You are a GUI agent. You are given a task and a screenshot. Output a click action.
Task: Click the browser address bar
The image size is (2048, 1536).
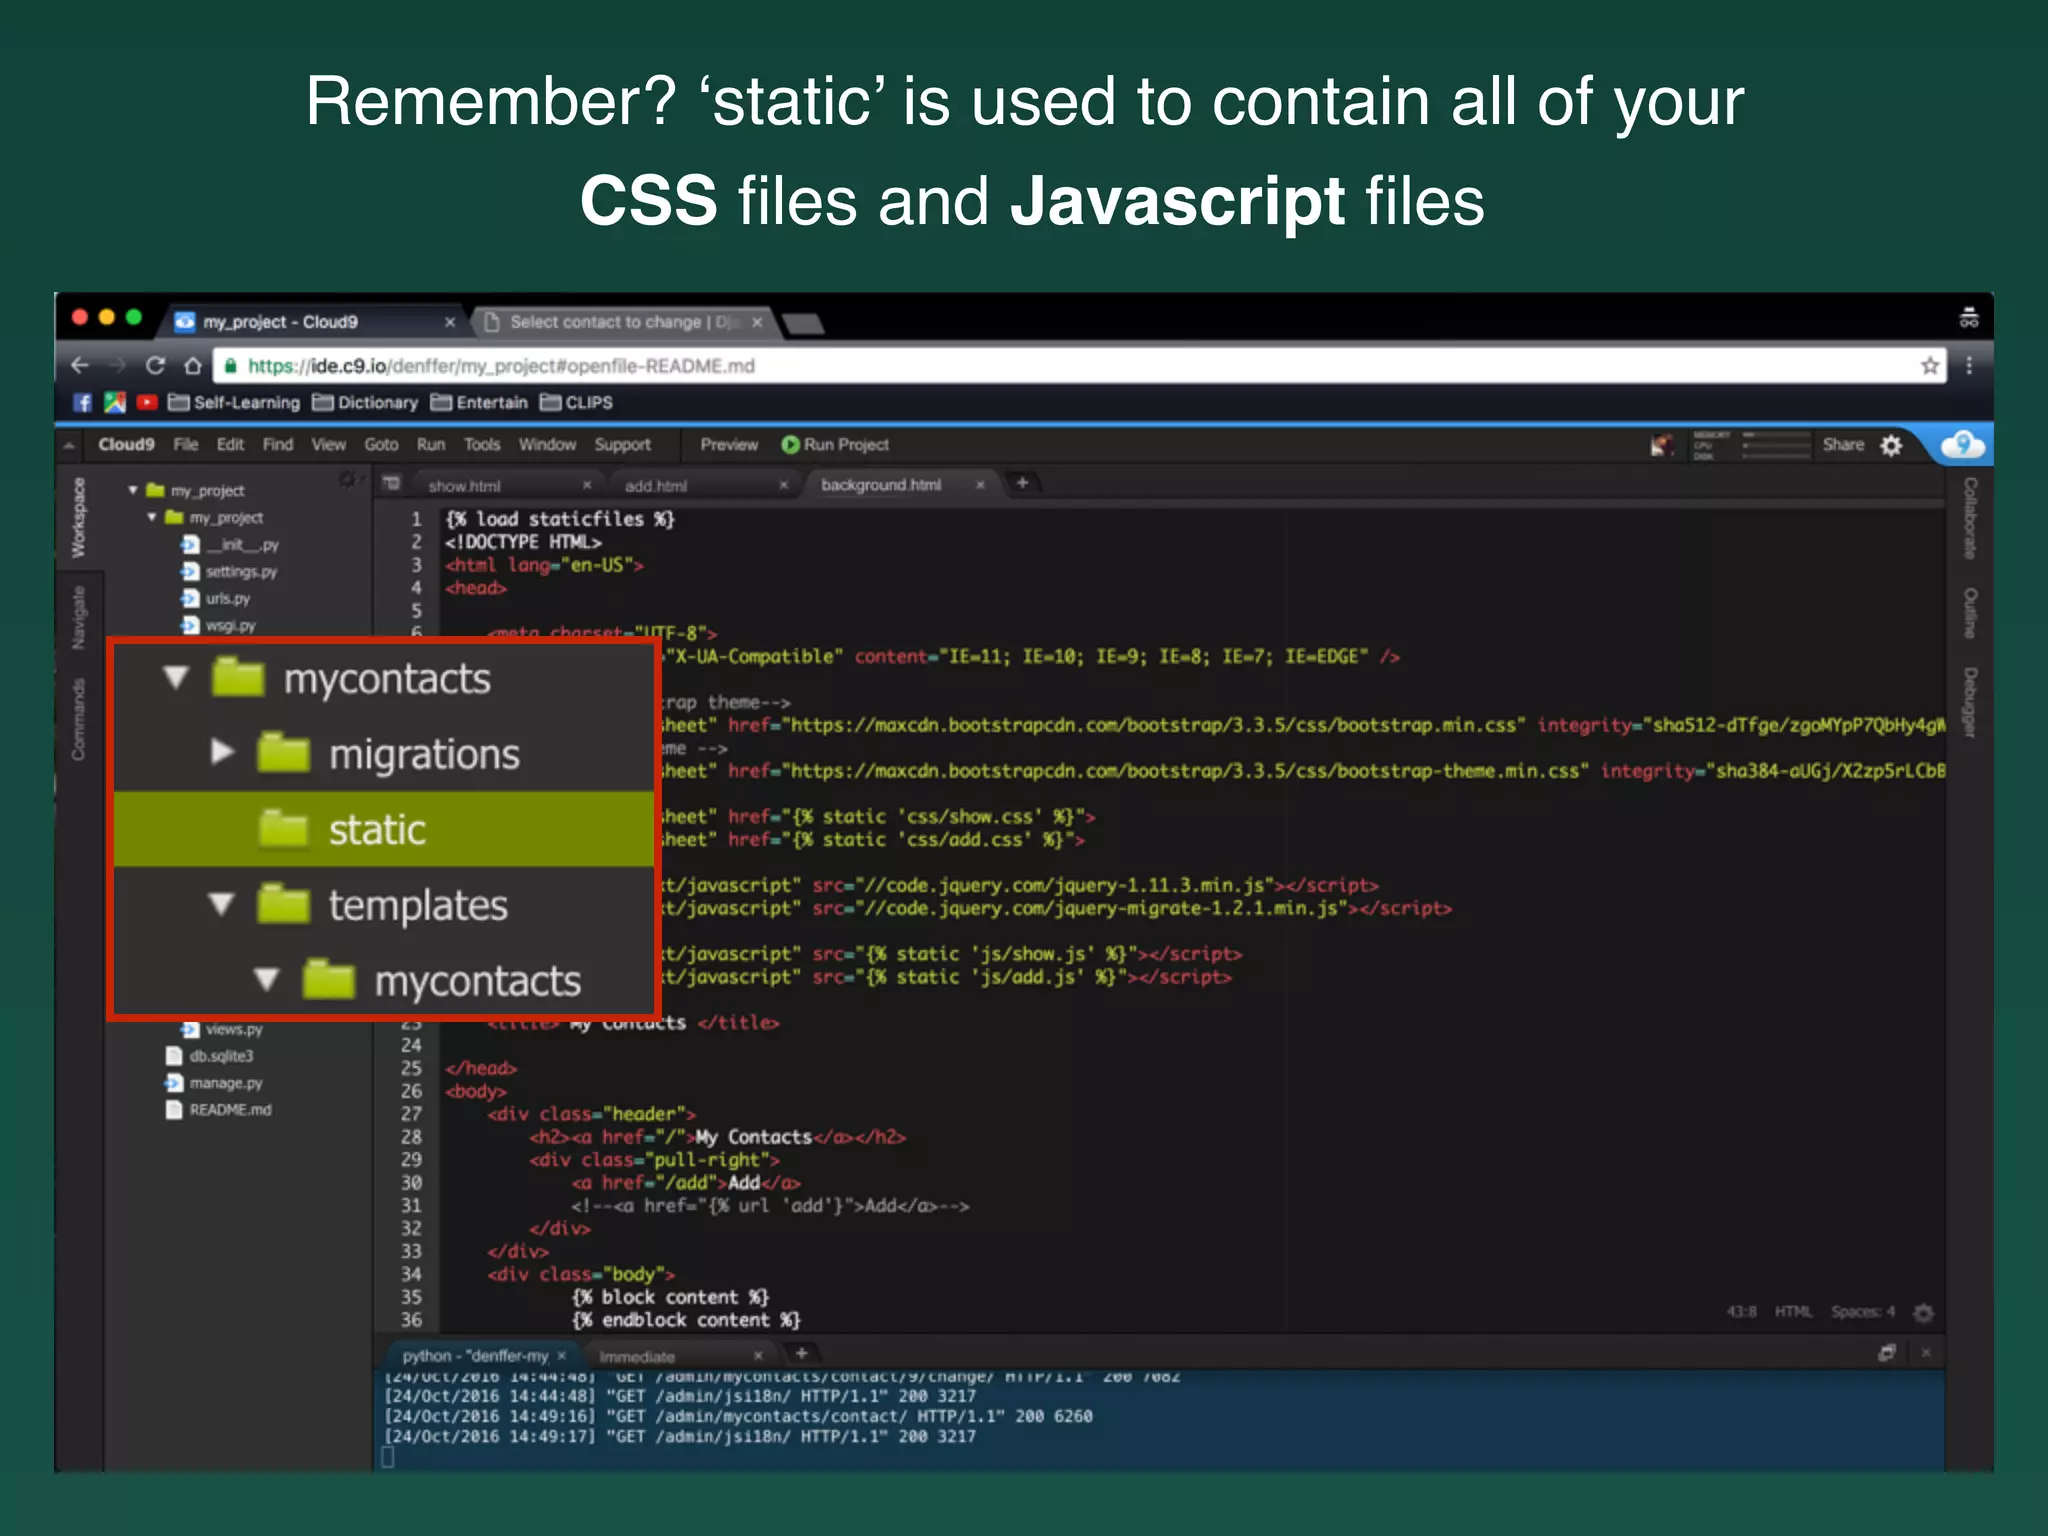[x=1000, y=366]
